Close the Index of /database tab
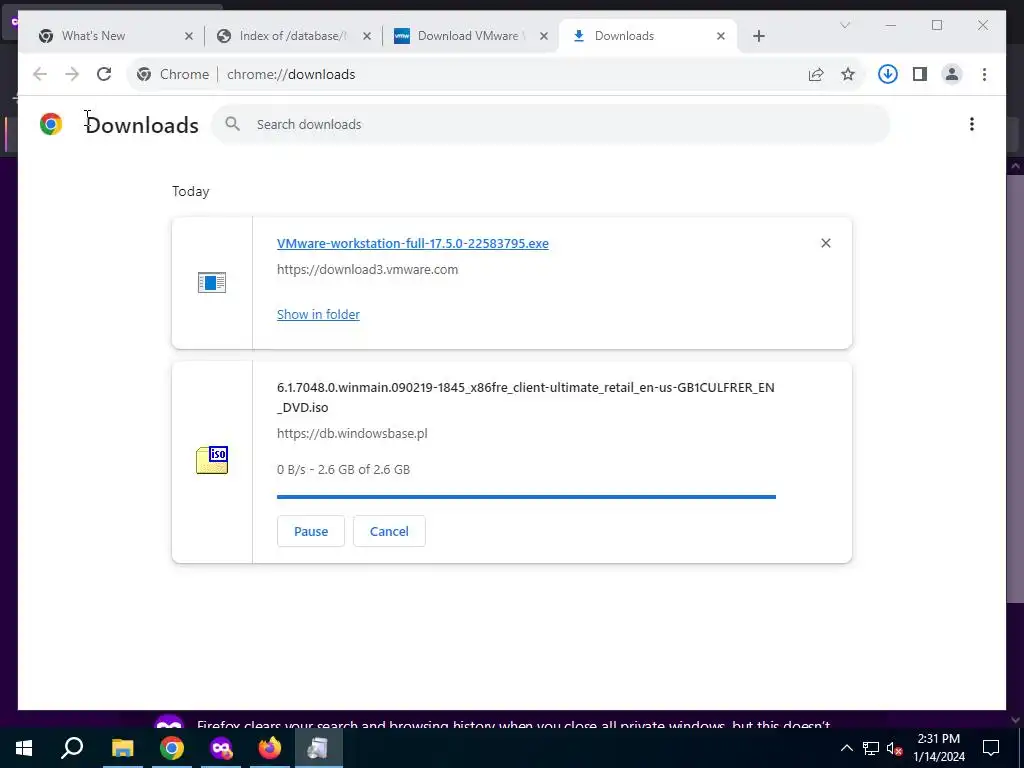This screenshot has width=1024, height=768. coord(367,36)
